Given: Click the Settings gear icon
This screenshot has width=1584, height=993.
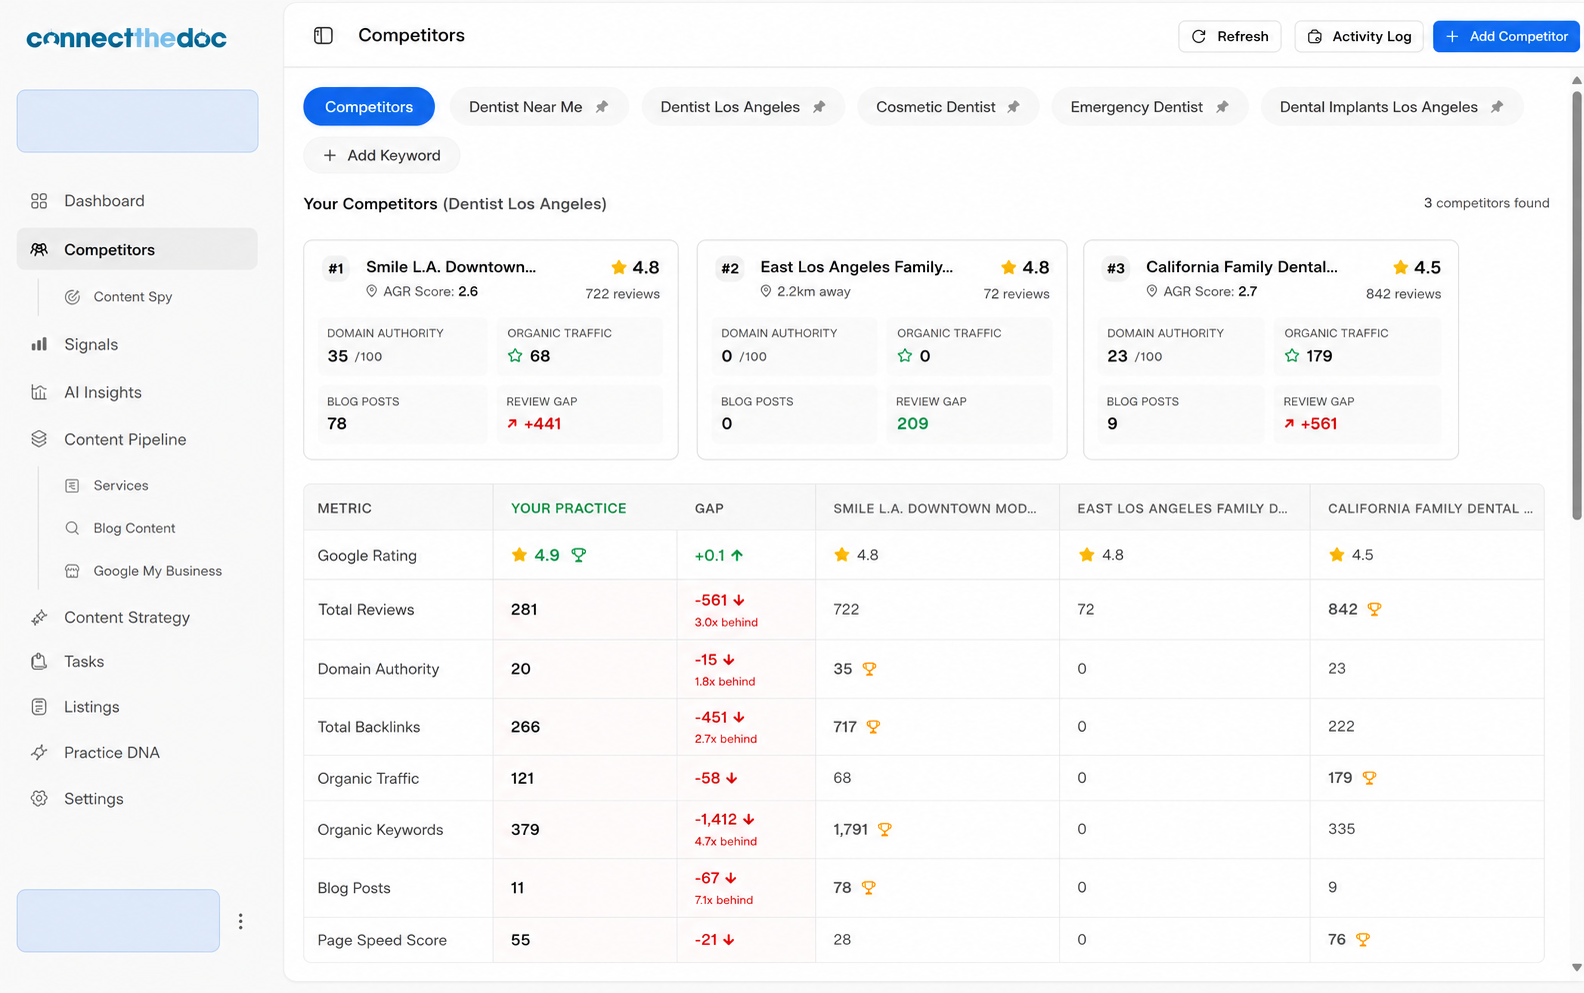Looking at the screenshot, I should (39, 799).
